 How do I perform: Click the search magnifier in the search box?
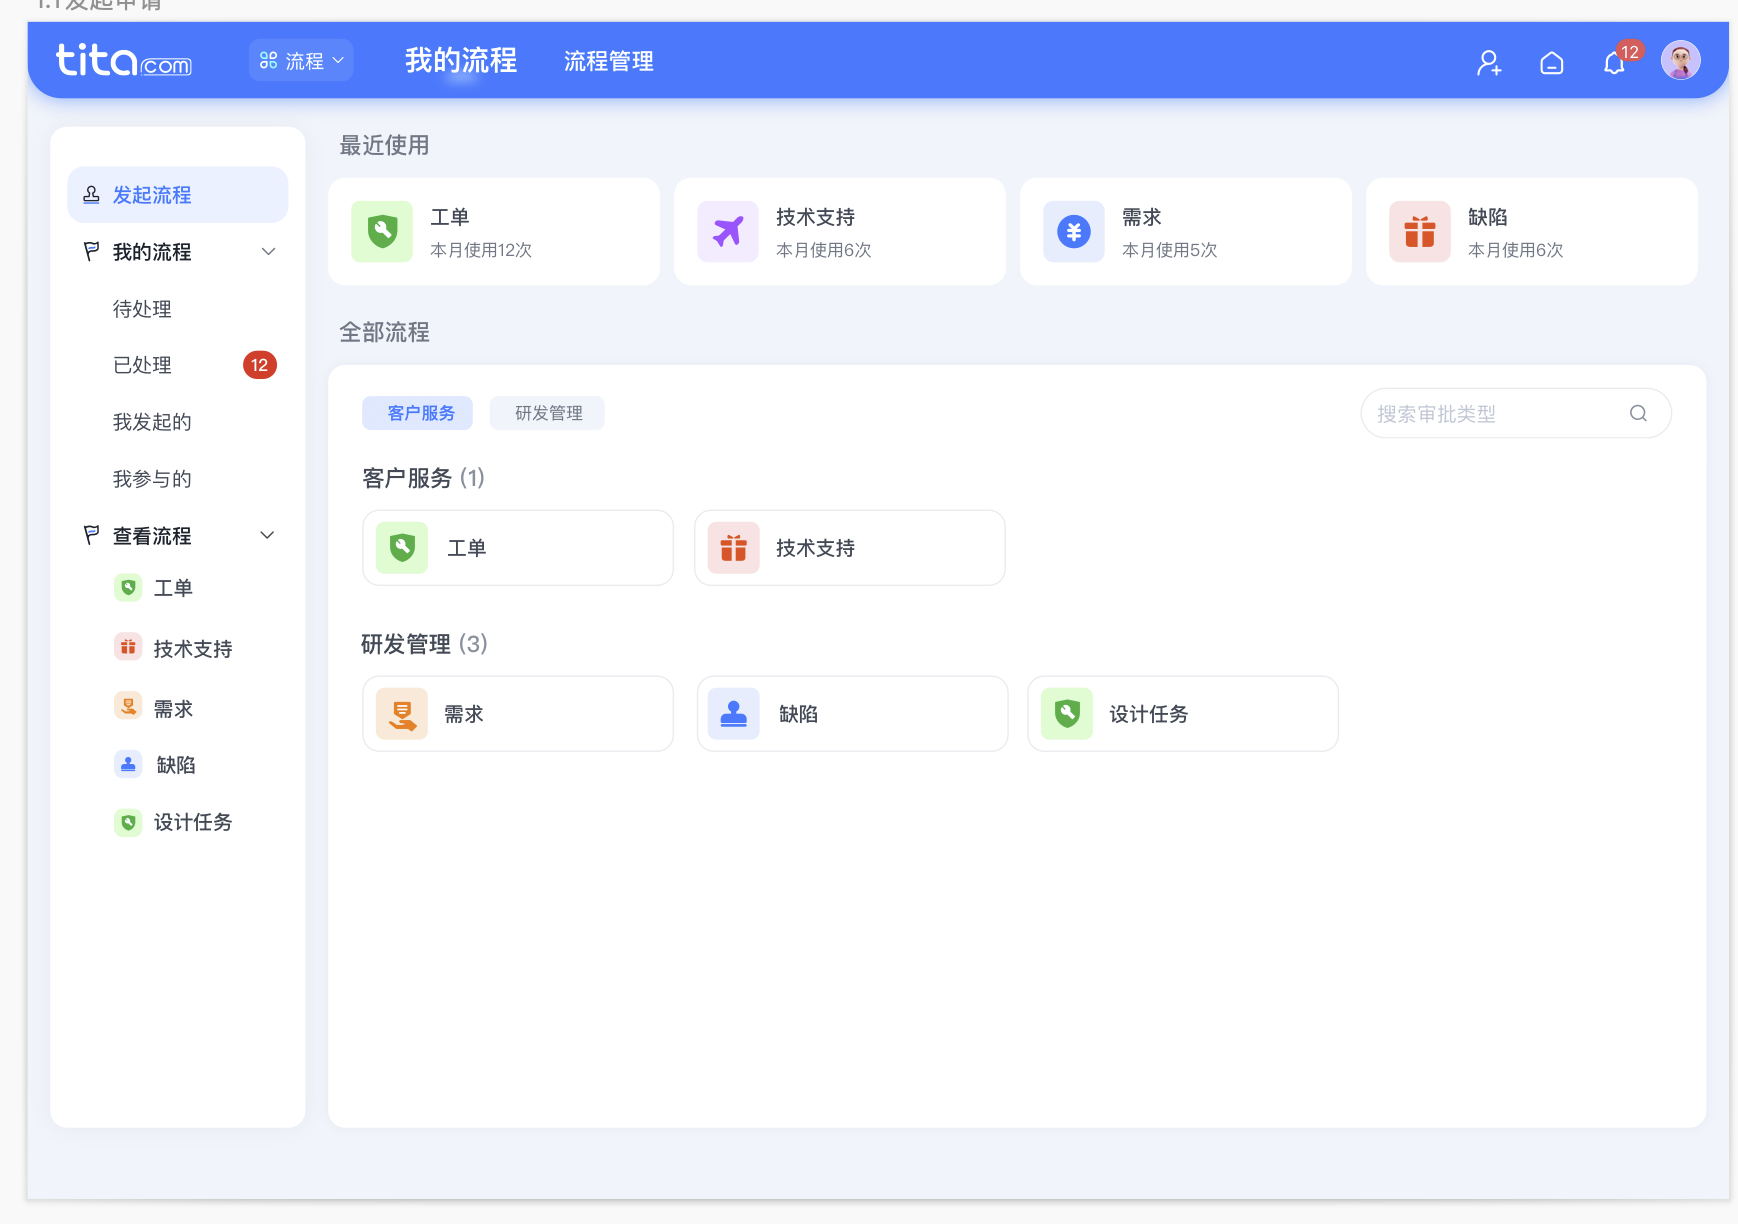pos(1638,413)
